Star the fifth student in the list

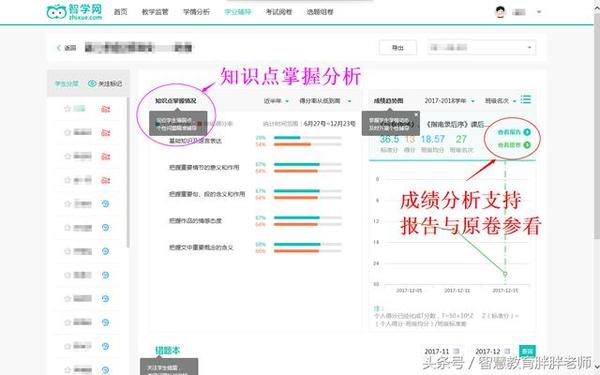(x=68, y=204)
